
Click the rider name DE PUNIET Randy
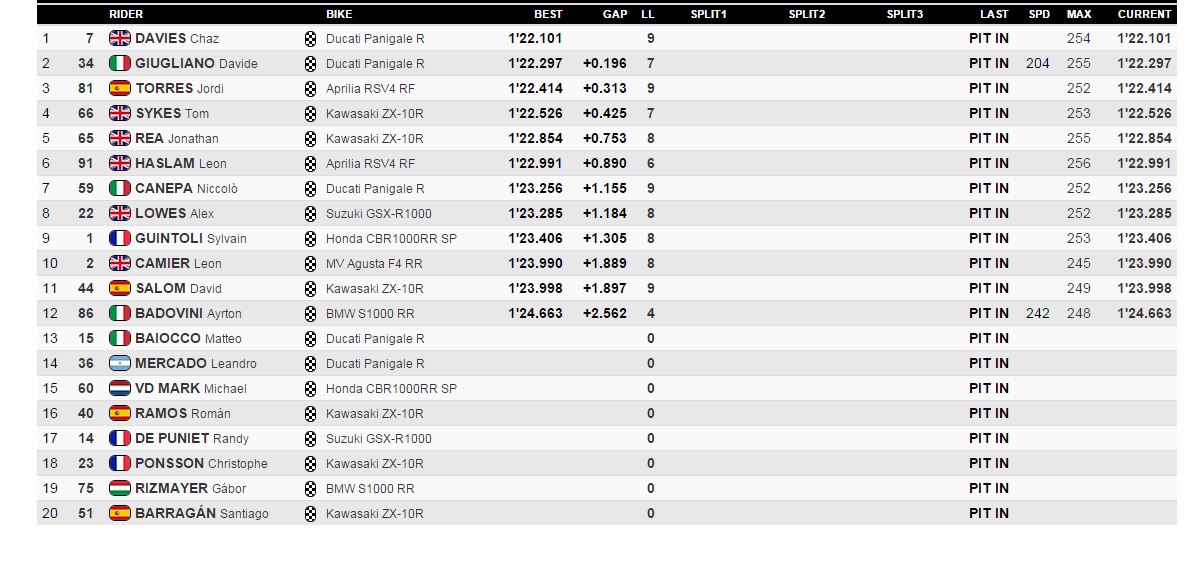pos(191,438)
